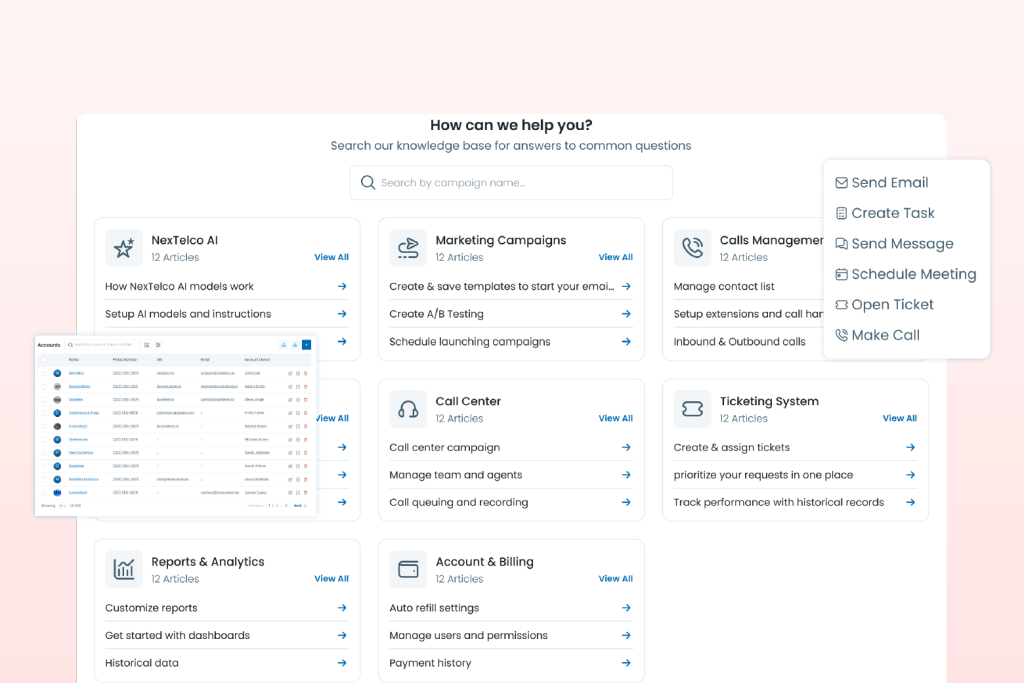This screenshot has width=1024, height=683.
Task: Open the arrow for Create A/B Testing
Action: 626,314
